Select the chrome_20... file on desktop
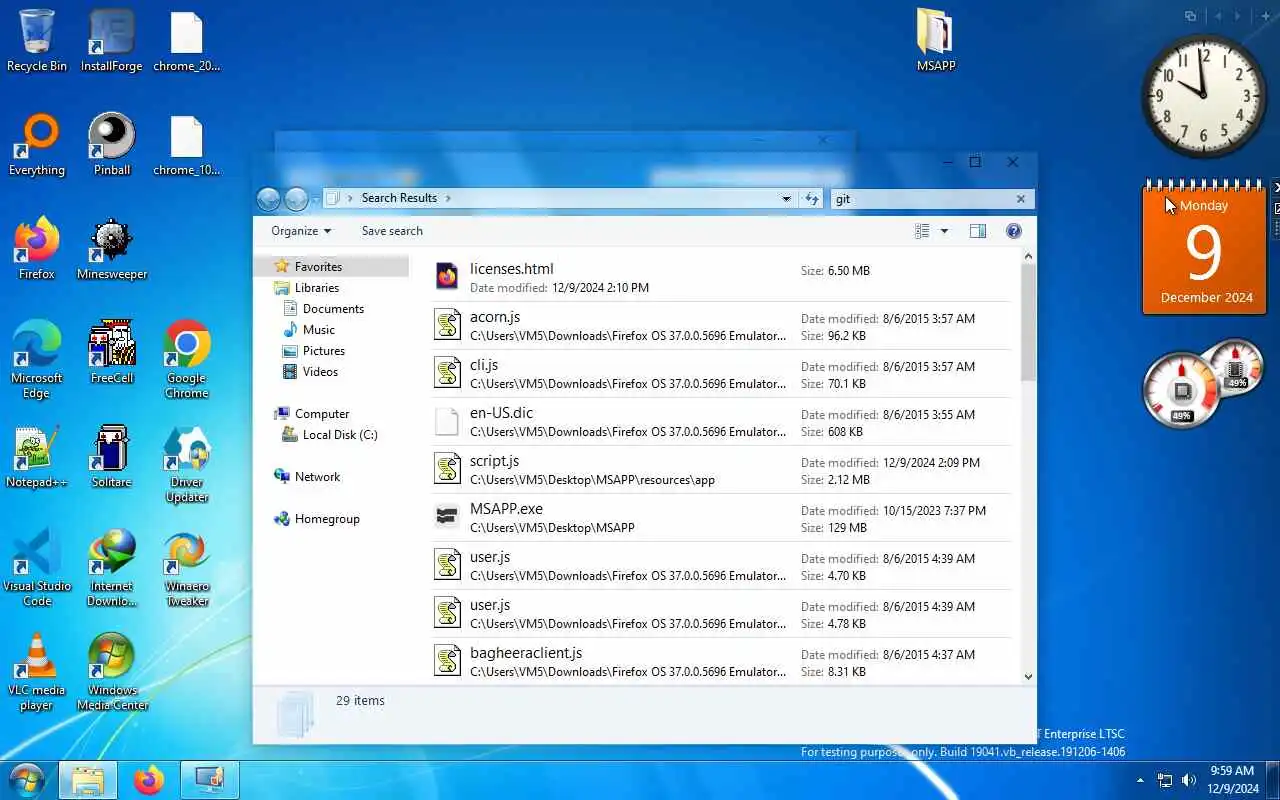Image resolution: width=1280 pixels, height=800 pixels. click(187, 42)
